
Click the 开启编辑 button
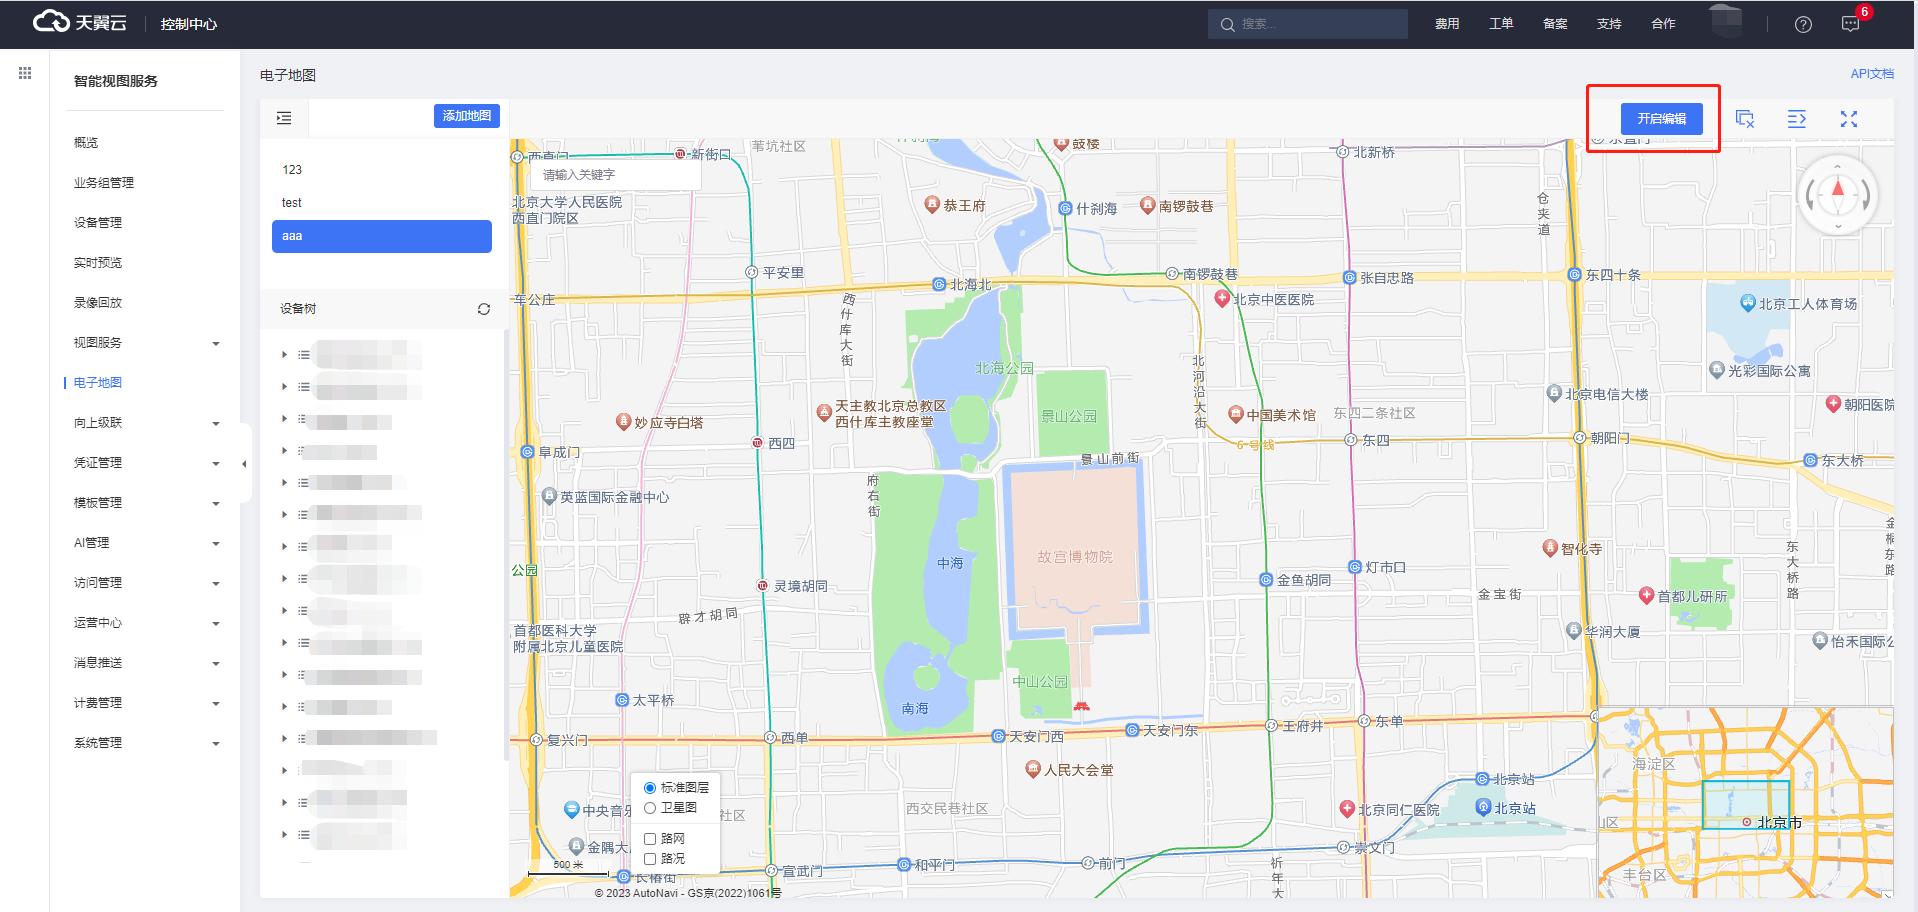click(1661, 119)
